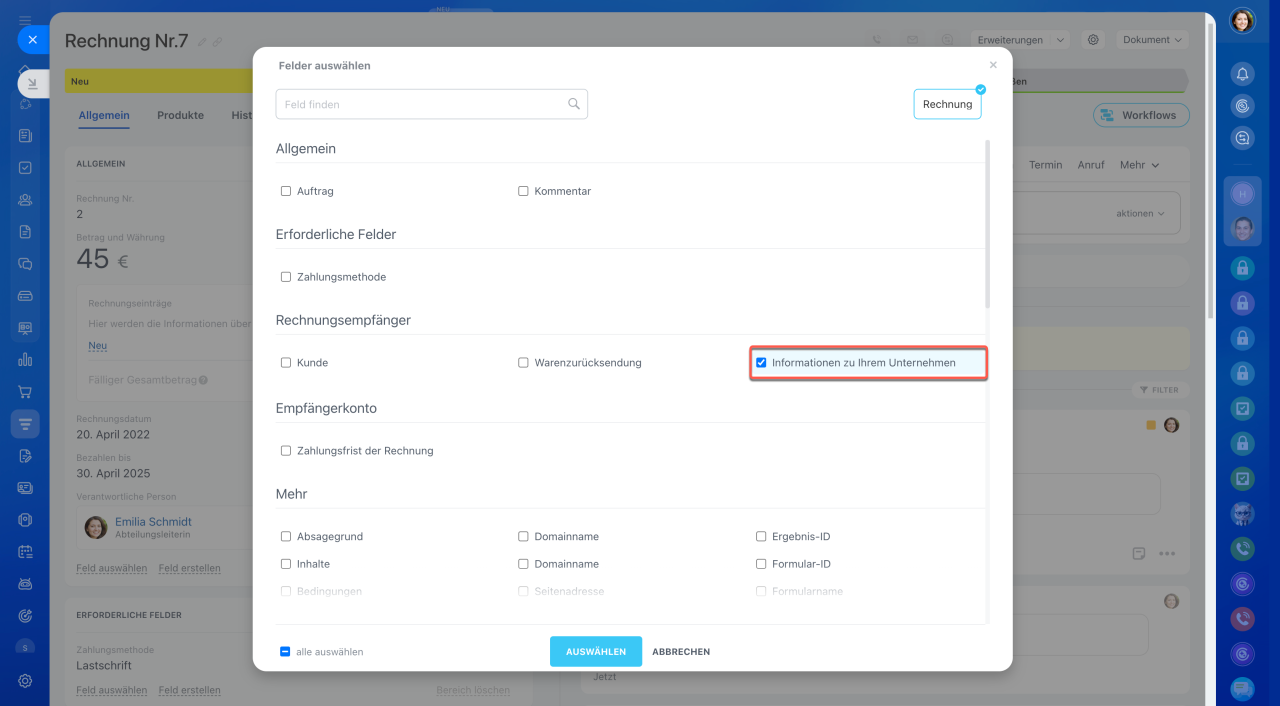Image resolution: width=1280 pixels, height=706 pixels.
Task: Check the Zahlungsmethode checkbox
Action: pos(286,277)
